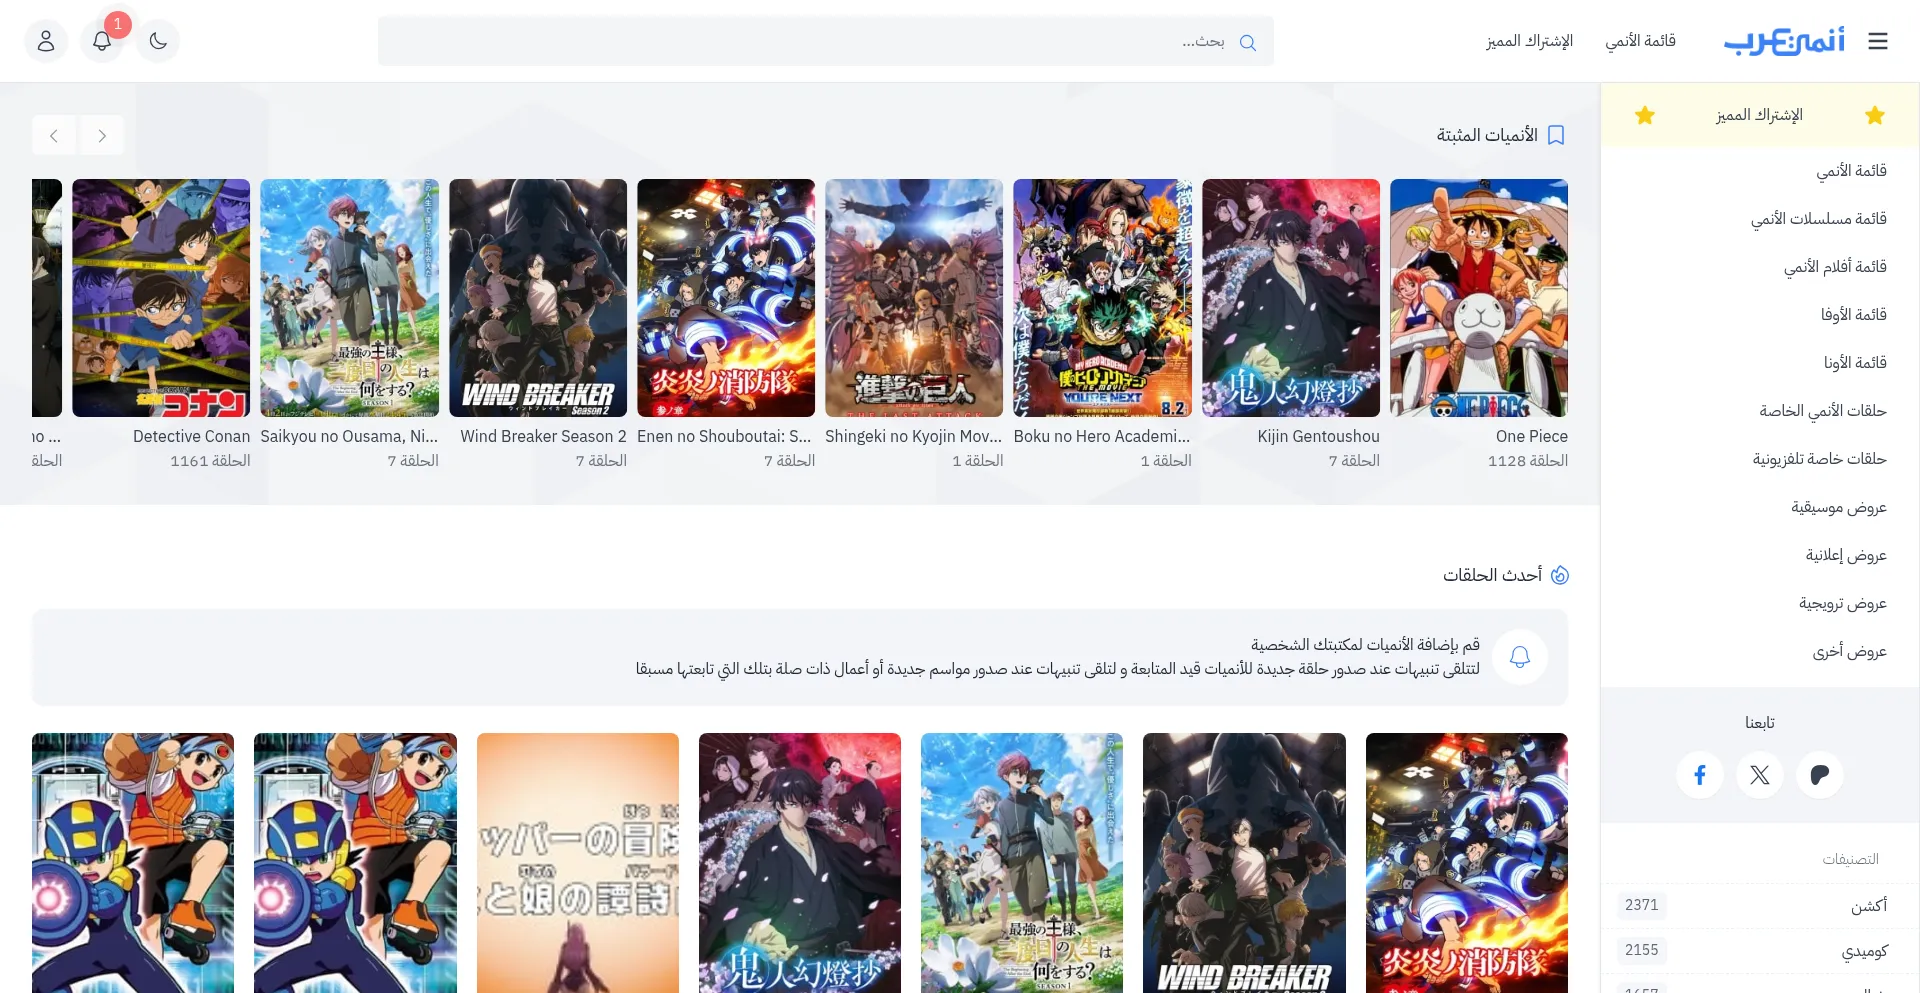Click the carousel right arrow
This screenshot has height=993, width=1920.
(x=102, y=136)
